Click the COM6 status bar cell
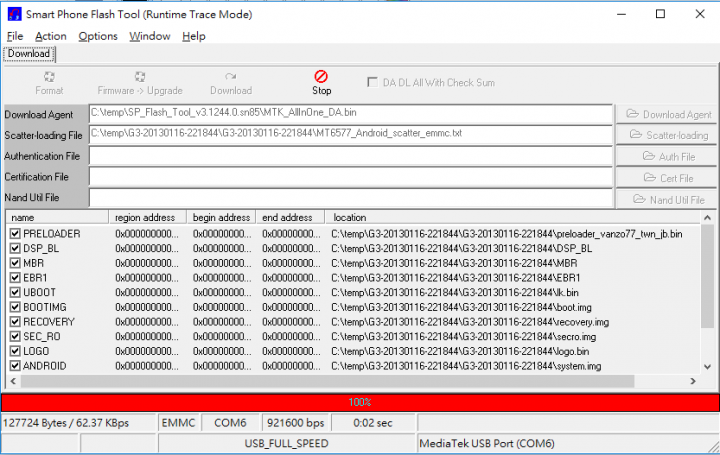The height and width of the screenshot is (455, 720). (x=231, y=423)
